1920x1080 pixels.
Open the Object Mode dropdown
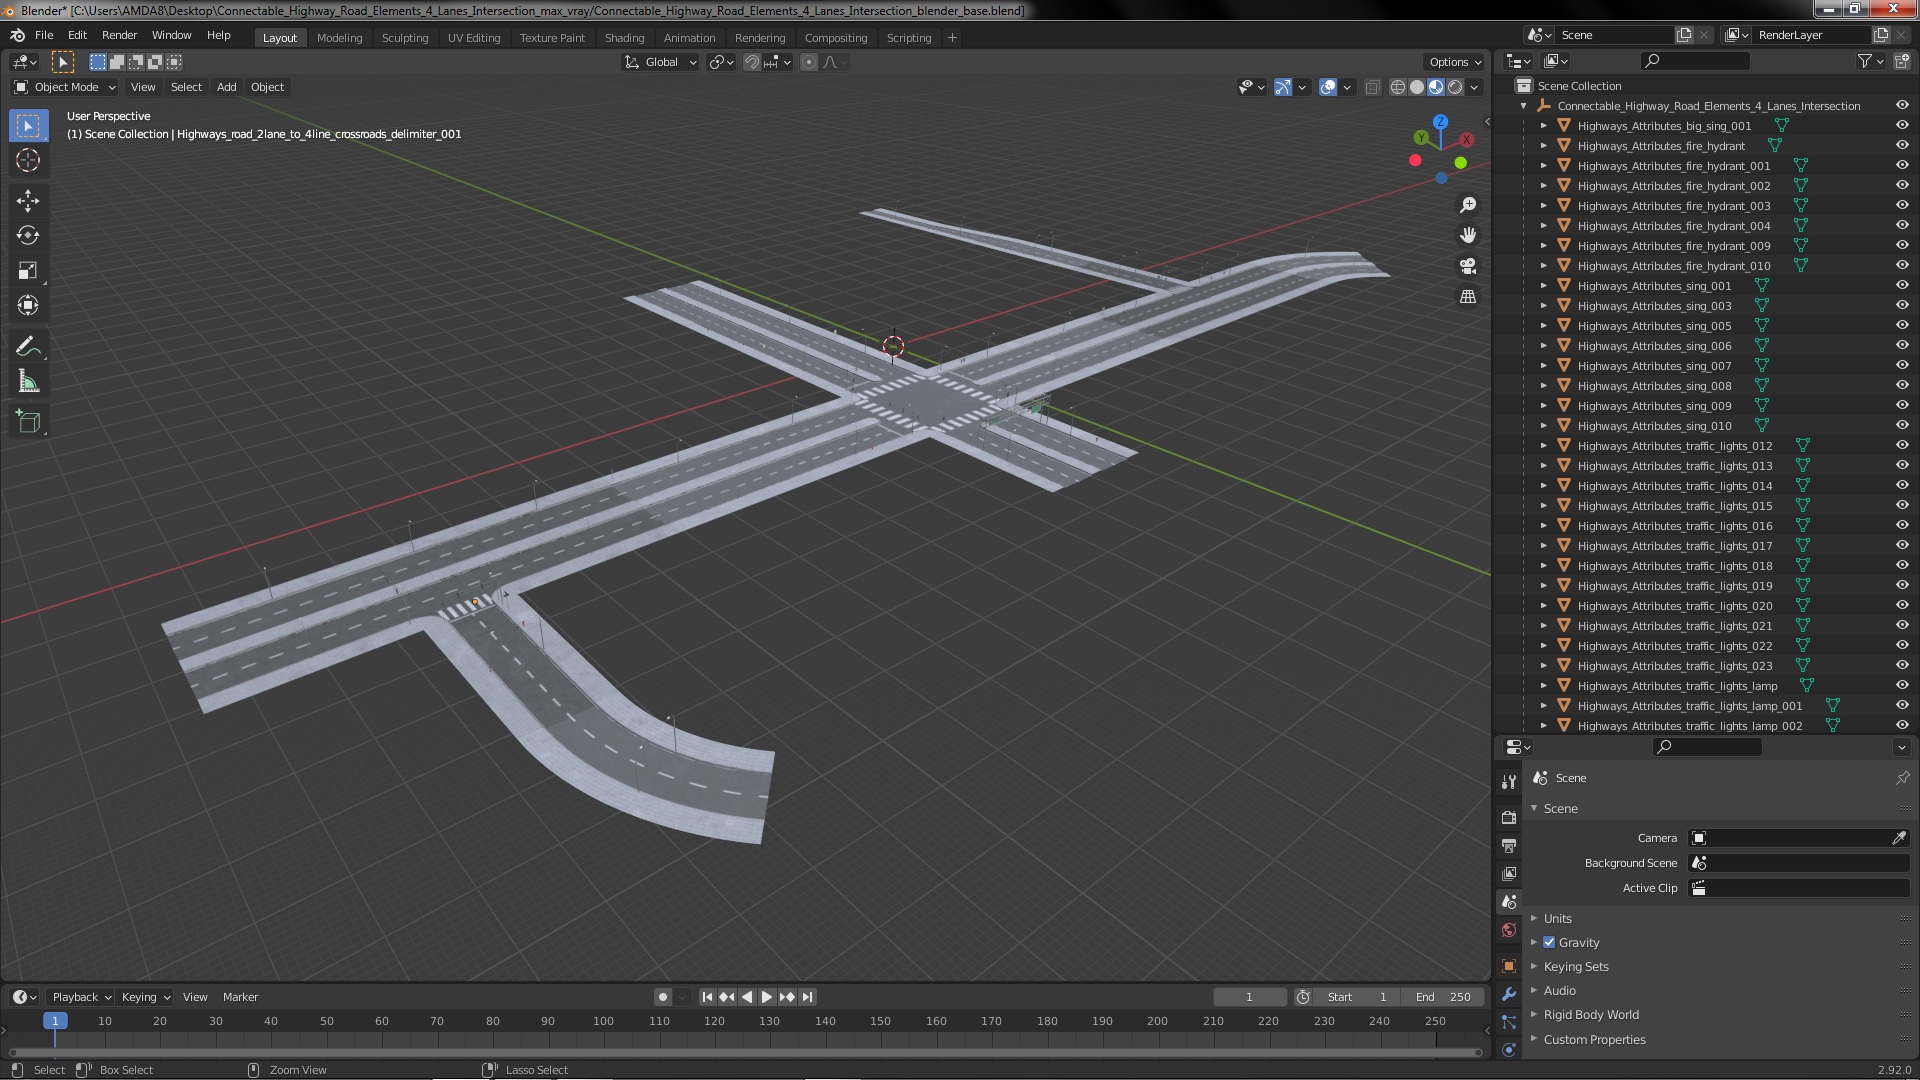coord(66,87)
